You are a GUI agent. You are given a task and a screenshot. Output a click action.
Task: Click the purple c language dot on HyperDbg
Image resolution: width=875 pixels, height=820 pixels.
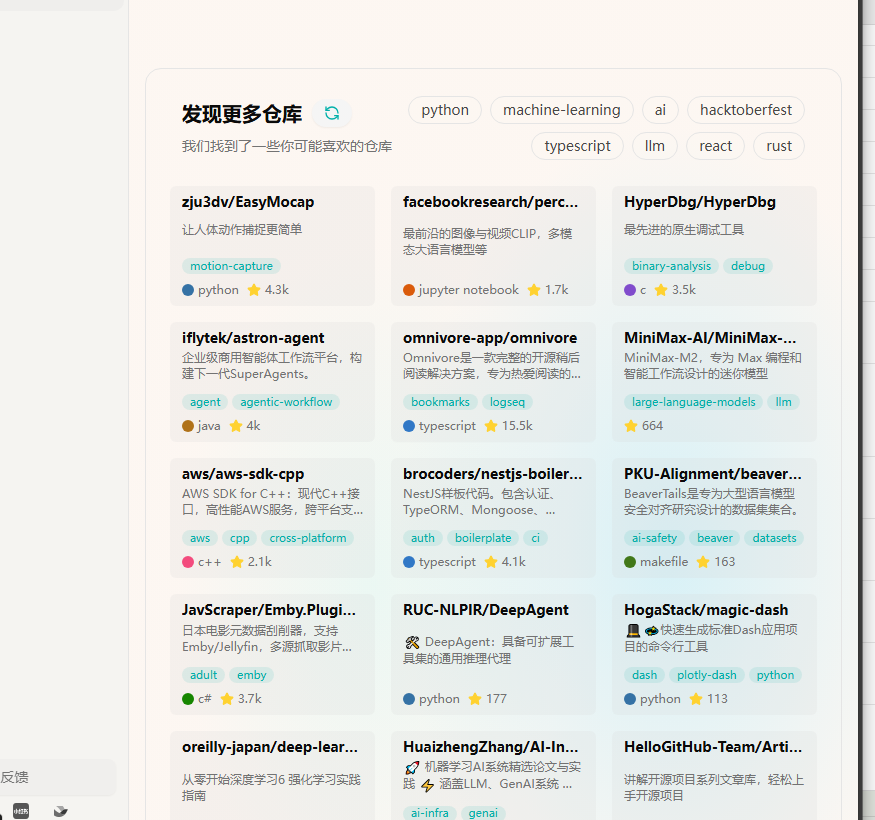click(x=630, y=290)
